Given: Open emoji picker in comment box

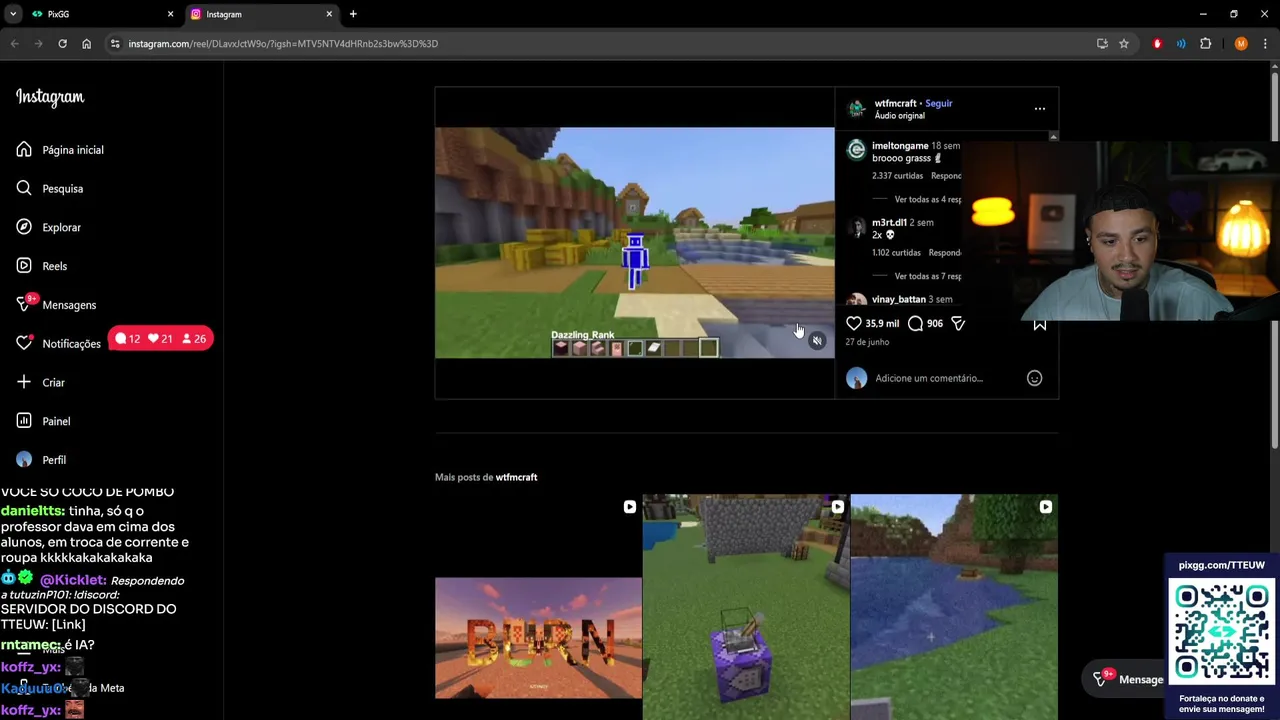Looking at the screenshot, I should coord(1035,378).
